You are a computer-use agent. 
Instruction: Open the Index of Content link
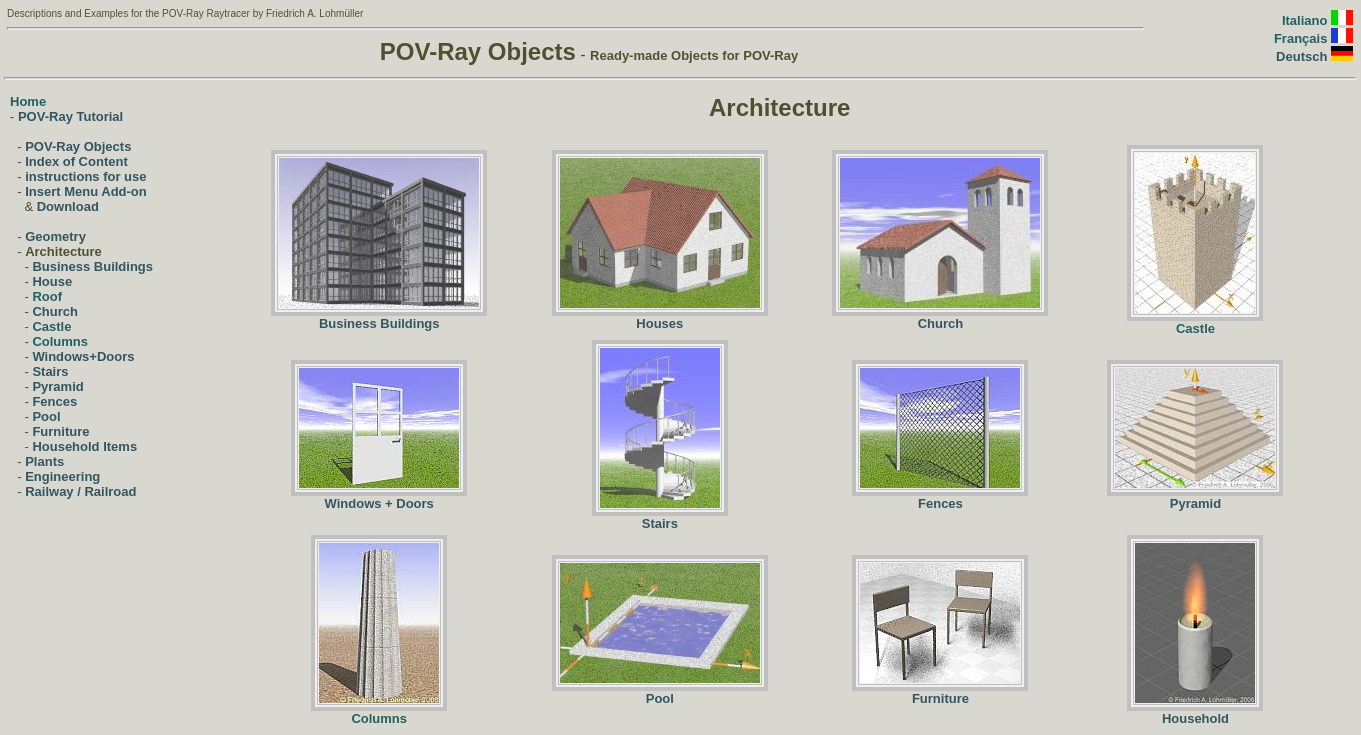point(76,162)
